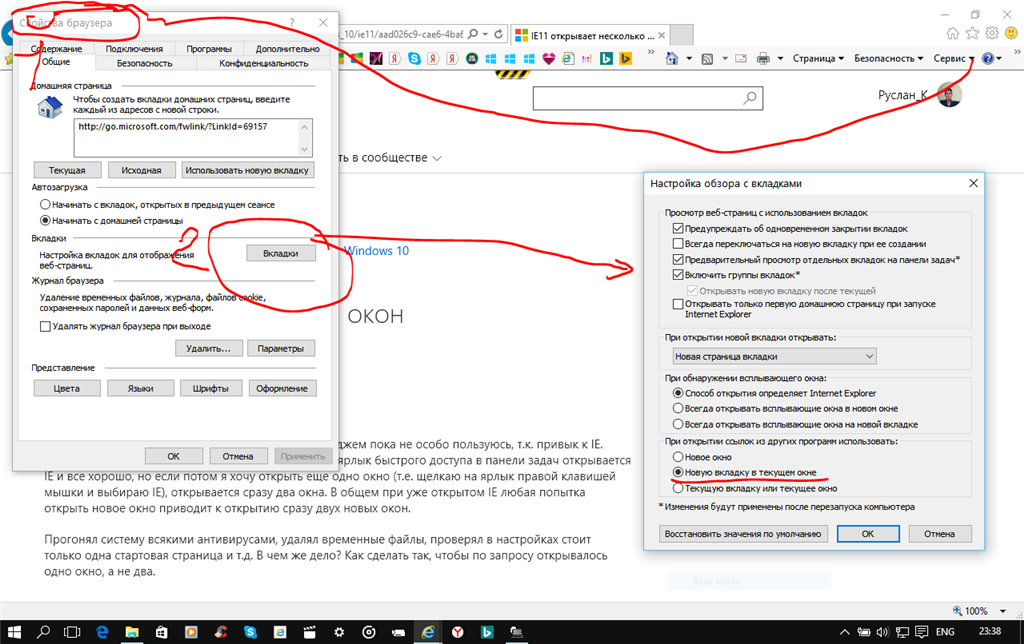This screenshot has height=644, width=1024.
Task: Open the Программы tab
Action: pyautogui.click(x=209, y=49)
